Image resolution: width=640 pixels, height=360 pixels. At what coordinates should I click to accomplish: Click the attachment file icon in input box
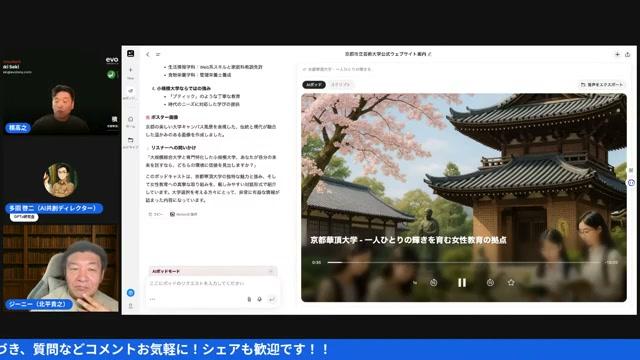[x=249, y=299]
